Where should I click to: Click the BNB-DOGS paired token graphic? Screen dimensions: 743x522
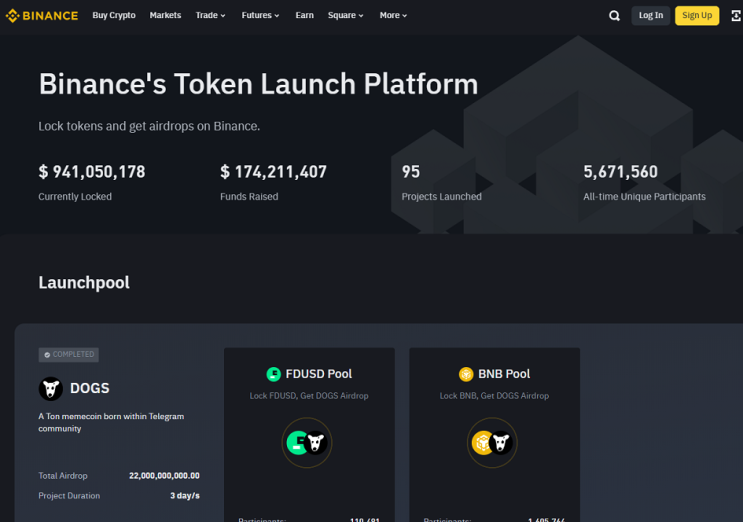[492, 443]
